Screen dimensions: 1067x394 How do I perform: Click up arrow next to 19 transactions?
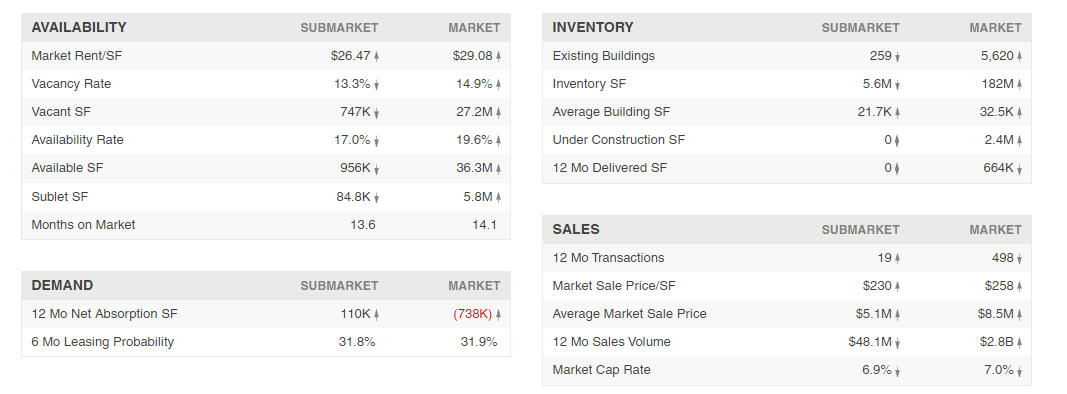[x=898, y=259]
